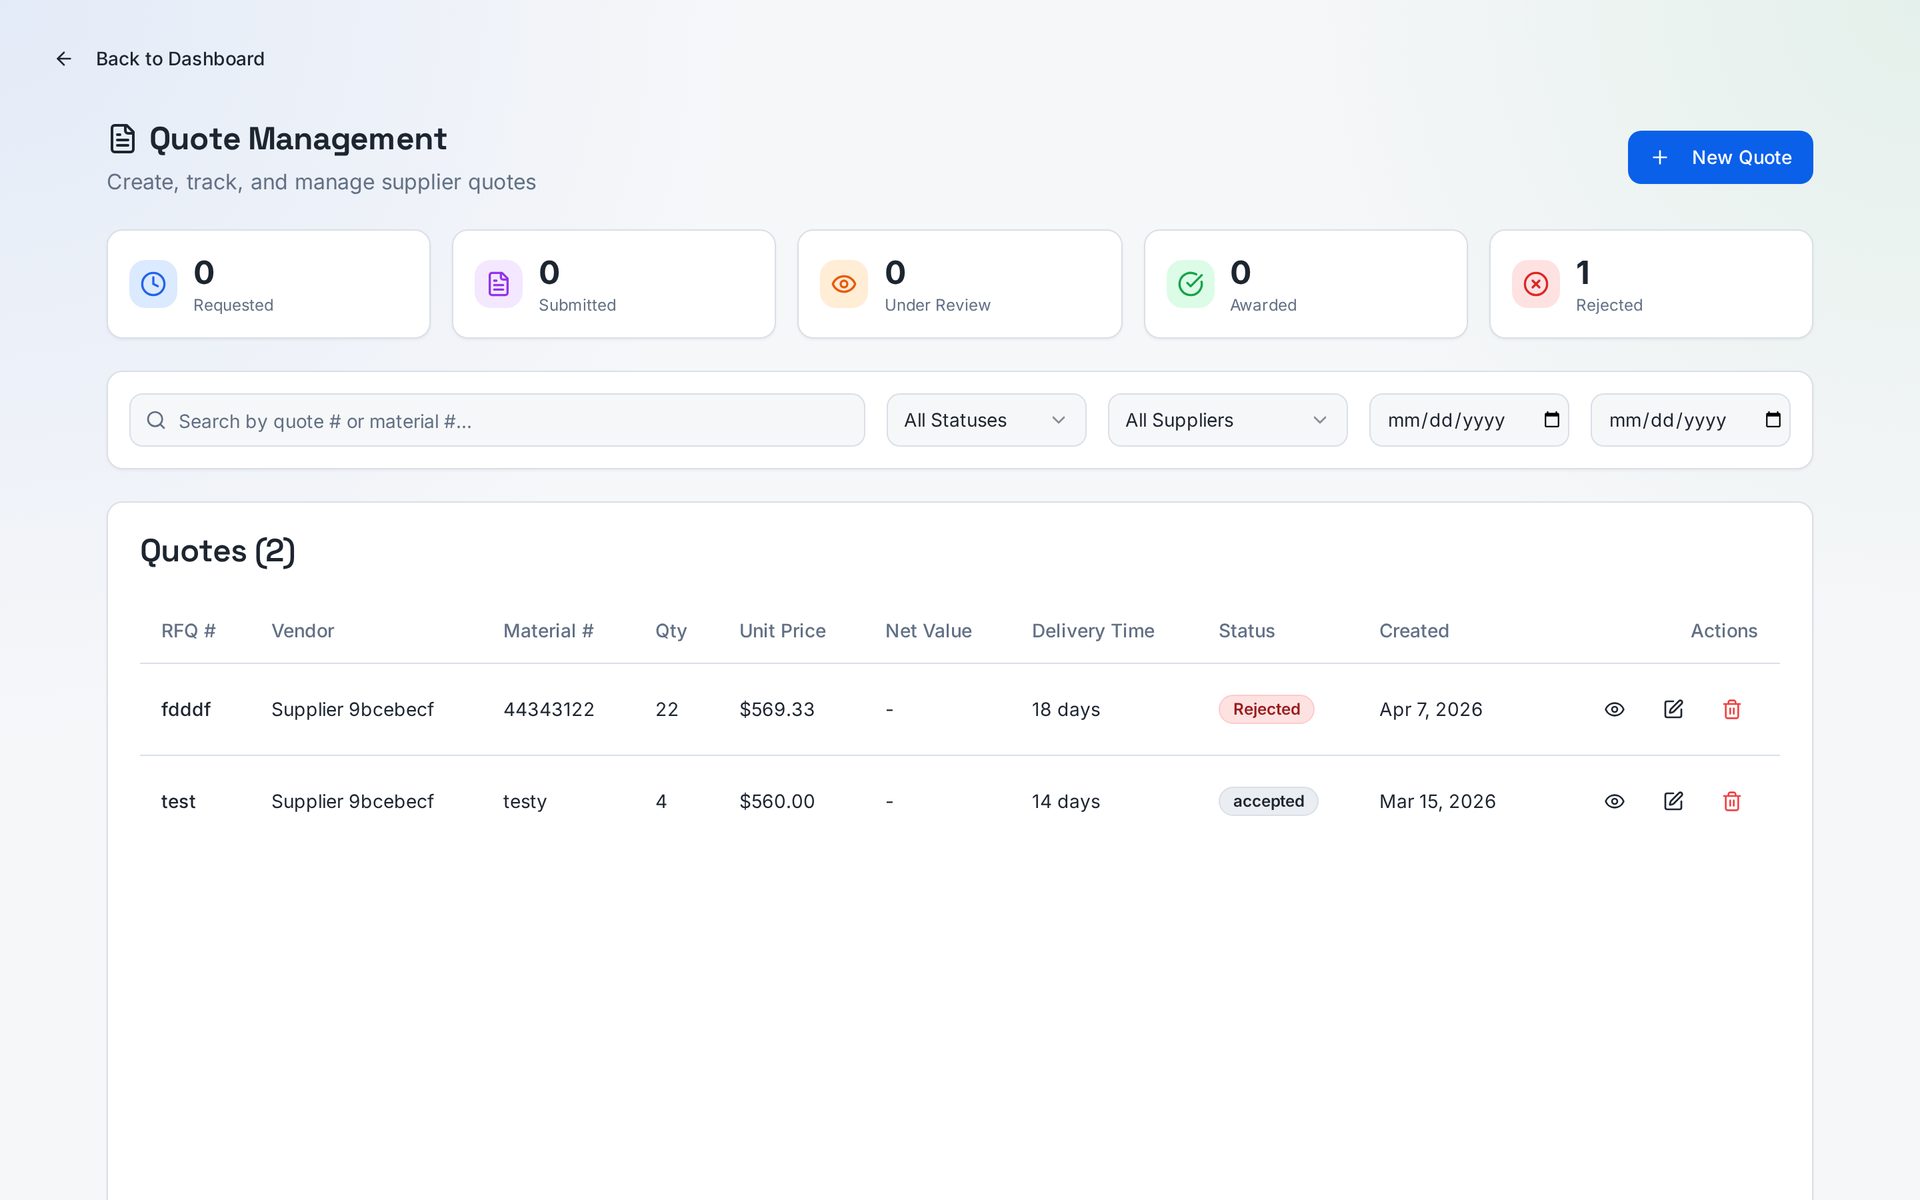This screenshot has height=1200, width=1920.
Task: Click the Status column header
Action: (x=1246, y=631)
